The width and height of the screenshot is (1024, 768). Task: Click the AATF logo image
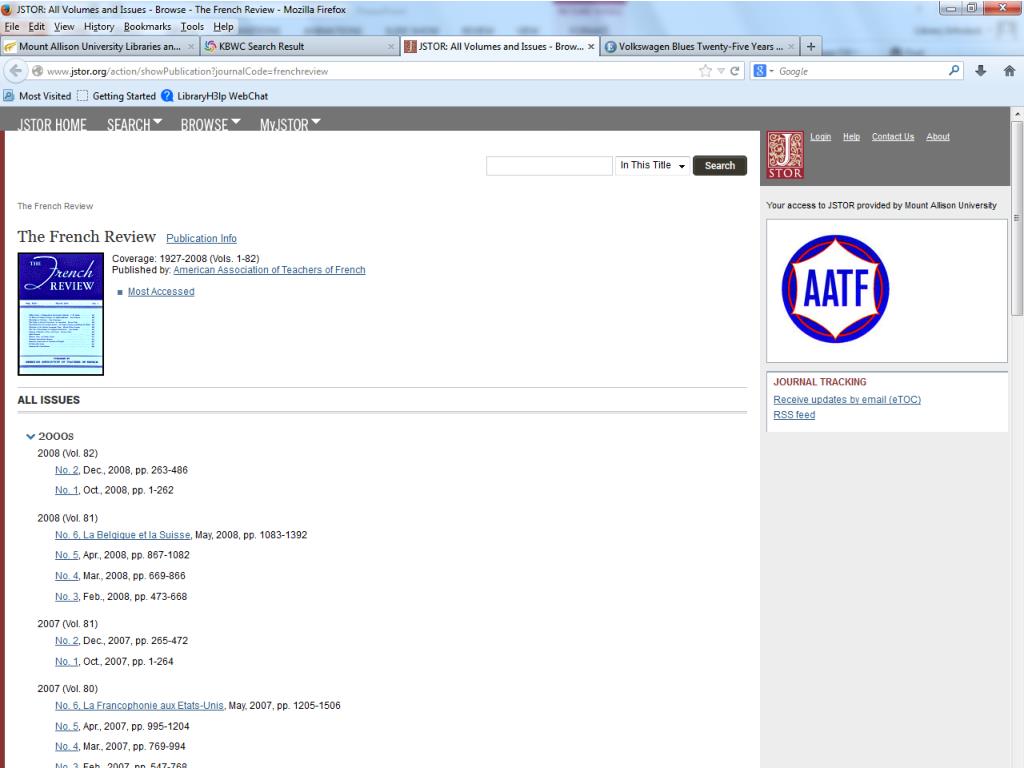pyautogui.click(x=835, y=289)
